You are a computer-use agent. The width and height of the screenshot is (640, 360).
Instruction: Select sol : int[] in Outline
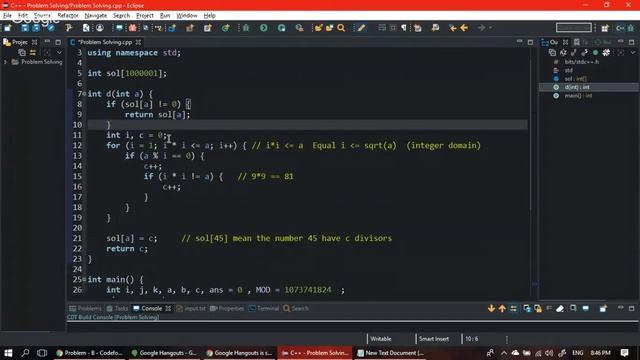point(576,79)
